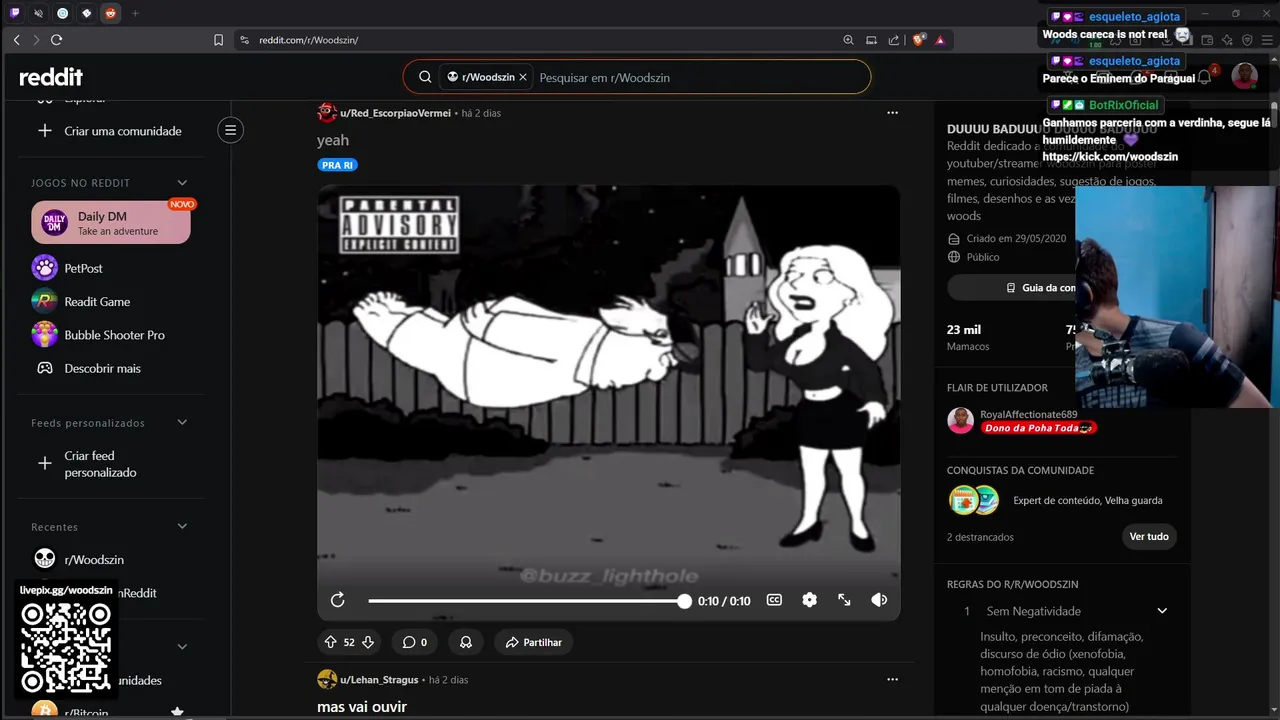This screenshot has width=1280, height=720.
Task: Collapse rule Sem Negatividade
Action: point(1162,611)
